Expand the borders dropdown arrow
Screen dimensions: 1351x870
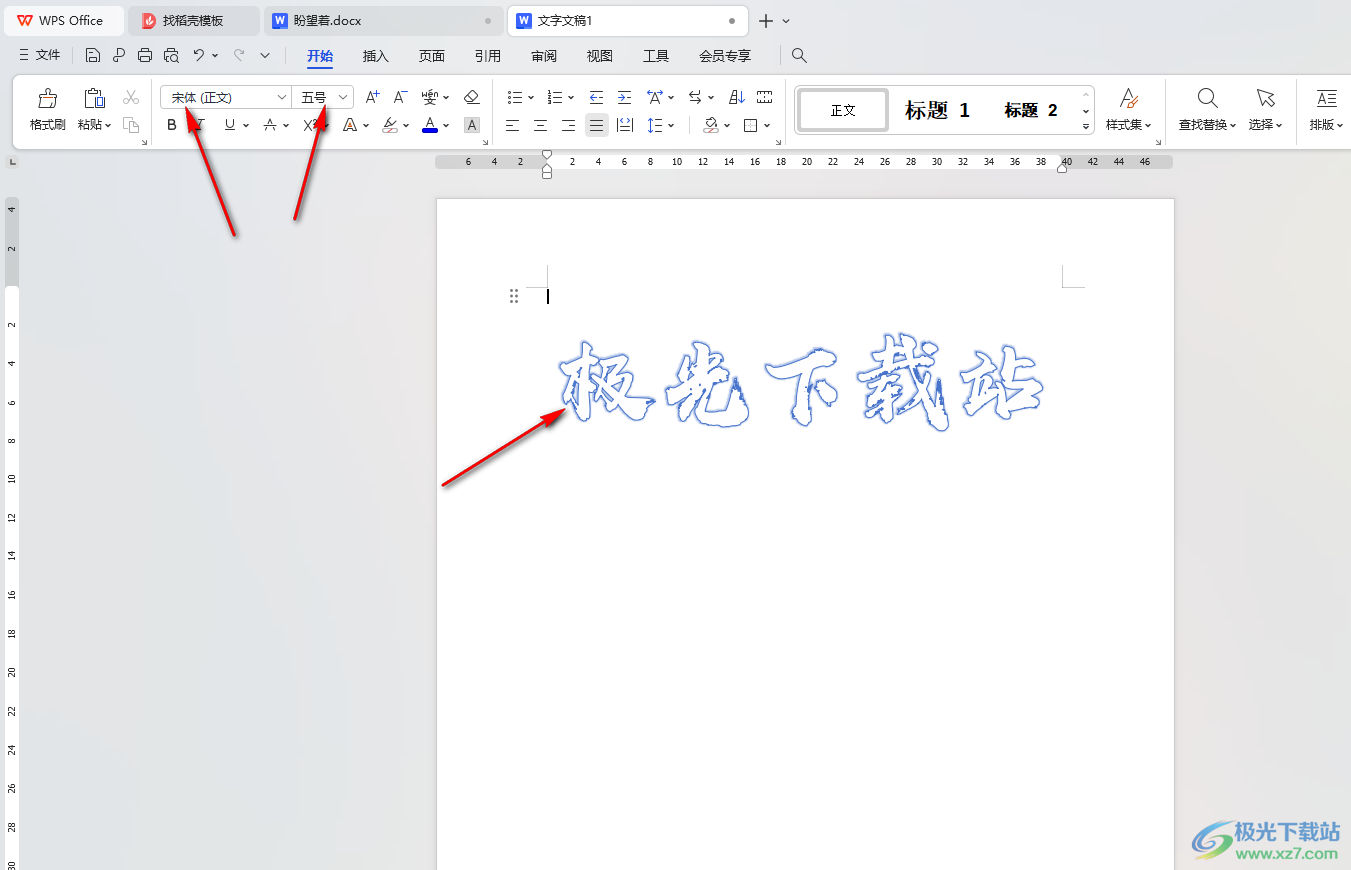[767, 125]
